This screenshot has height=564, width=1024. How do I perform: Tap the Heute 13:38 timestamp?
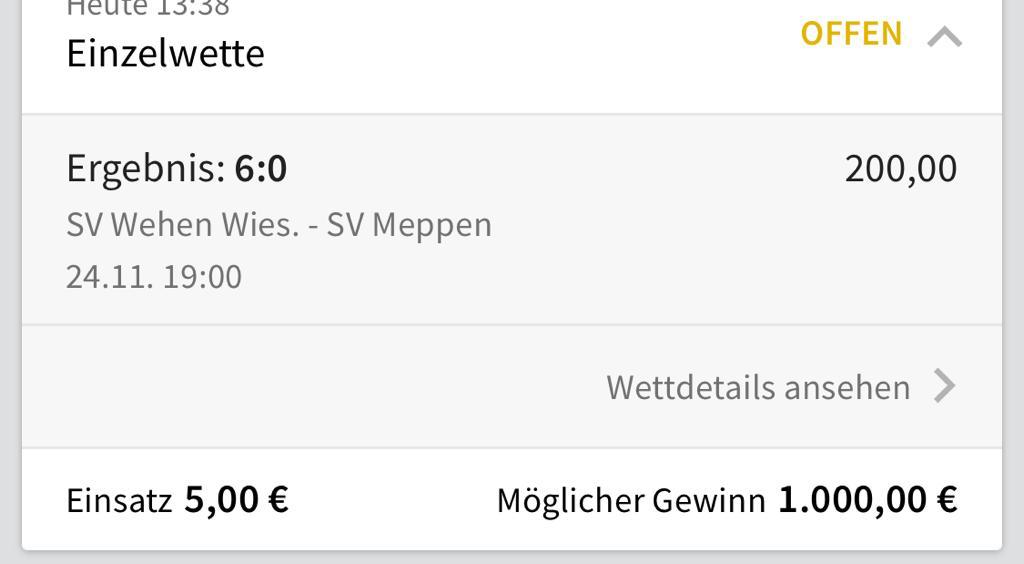(x=148, y=8)
